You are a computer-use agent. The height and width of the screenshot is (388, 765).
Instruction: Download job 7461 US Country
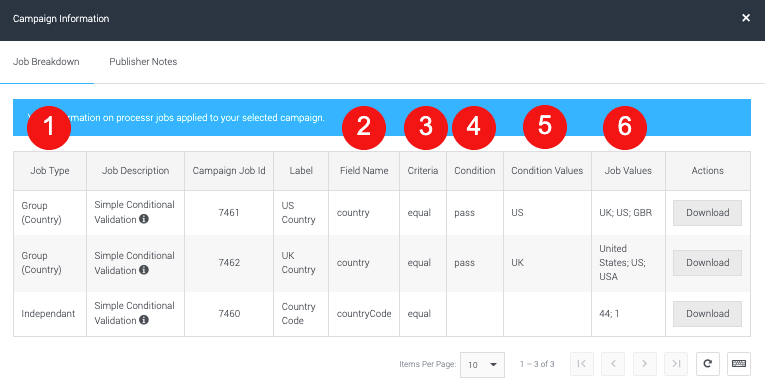[x=707, y=213]
